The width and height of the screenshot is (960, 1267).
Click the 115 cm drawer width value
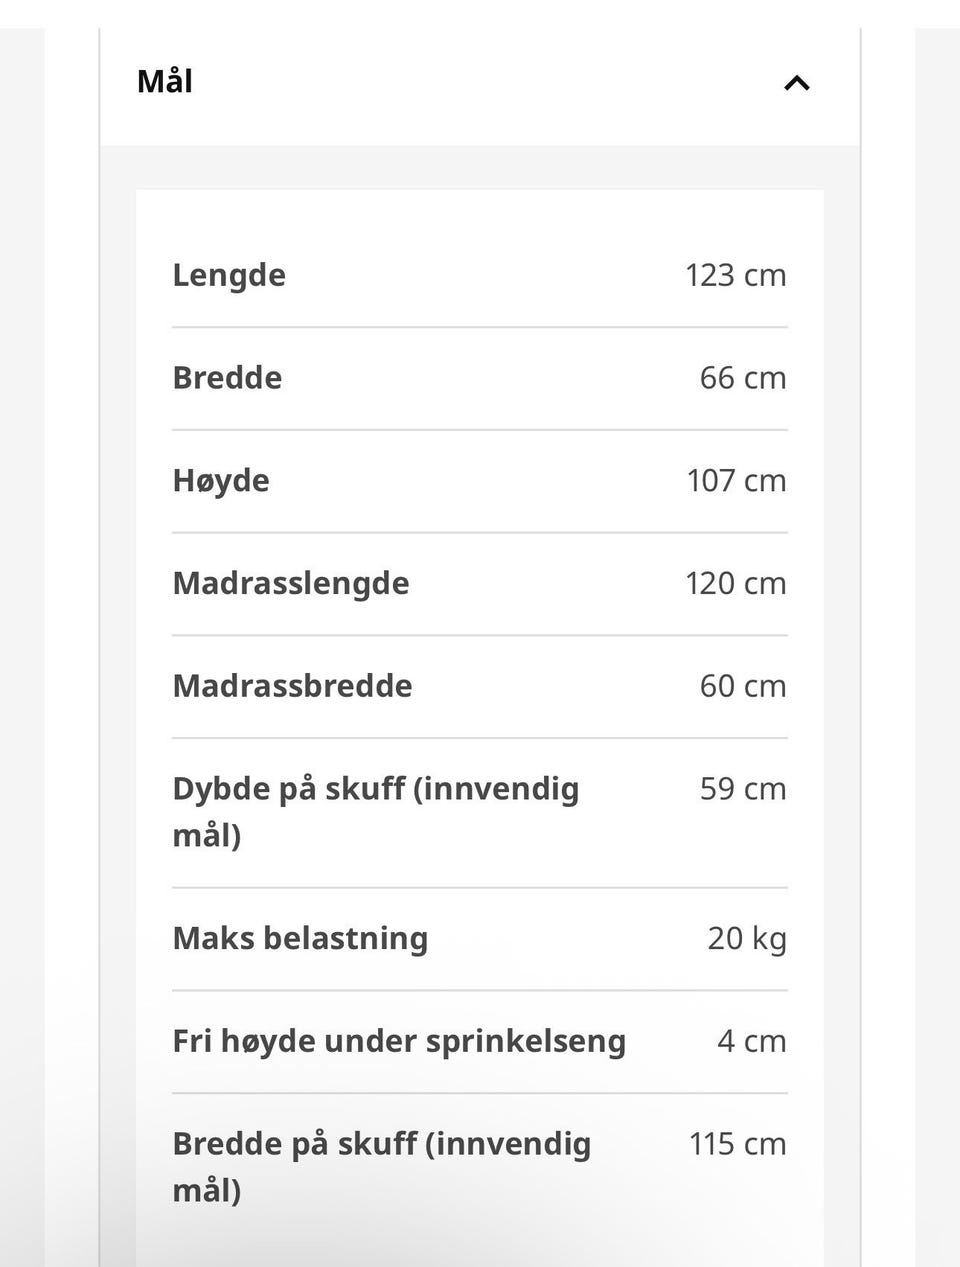[738, 1144]
